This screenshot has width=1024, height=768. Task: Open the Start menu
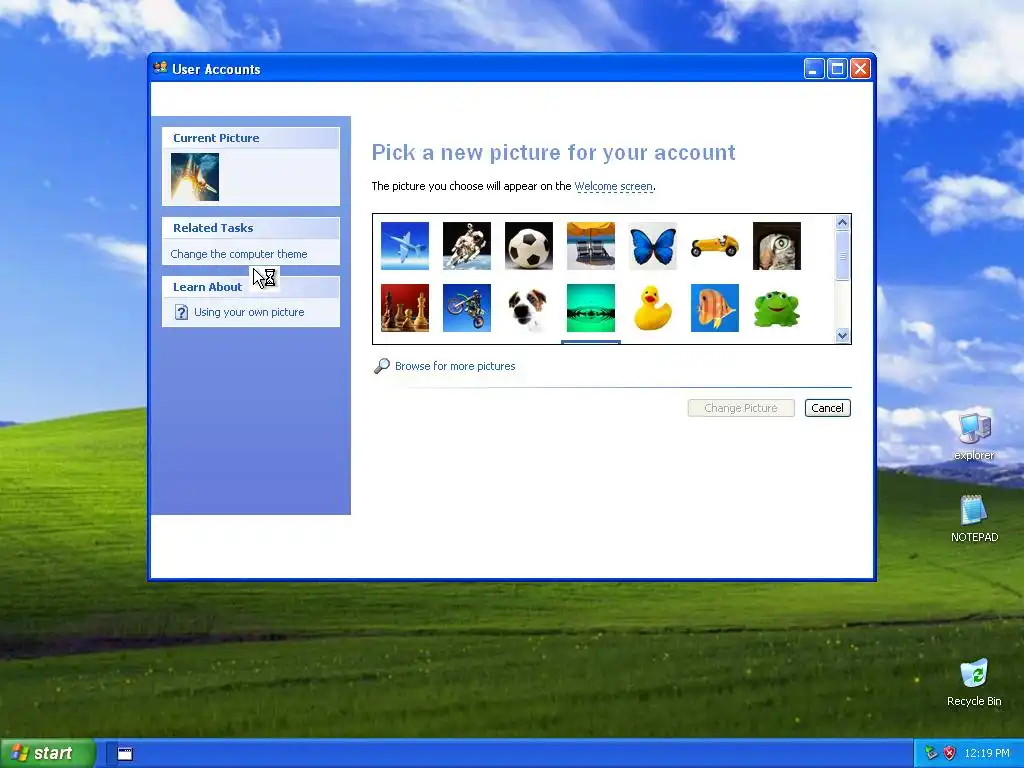[47, 754]
